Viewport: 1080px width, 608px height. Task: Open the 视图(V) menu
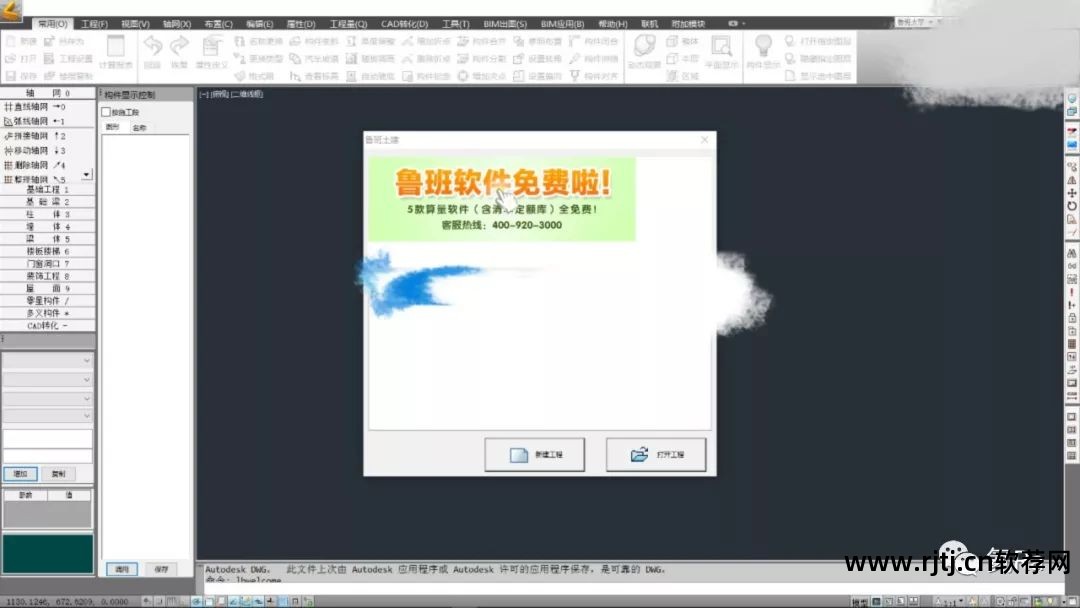(x=135, y=23)
